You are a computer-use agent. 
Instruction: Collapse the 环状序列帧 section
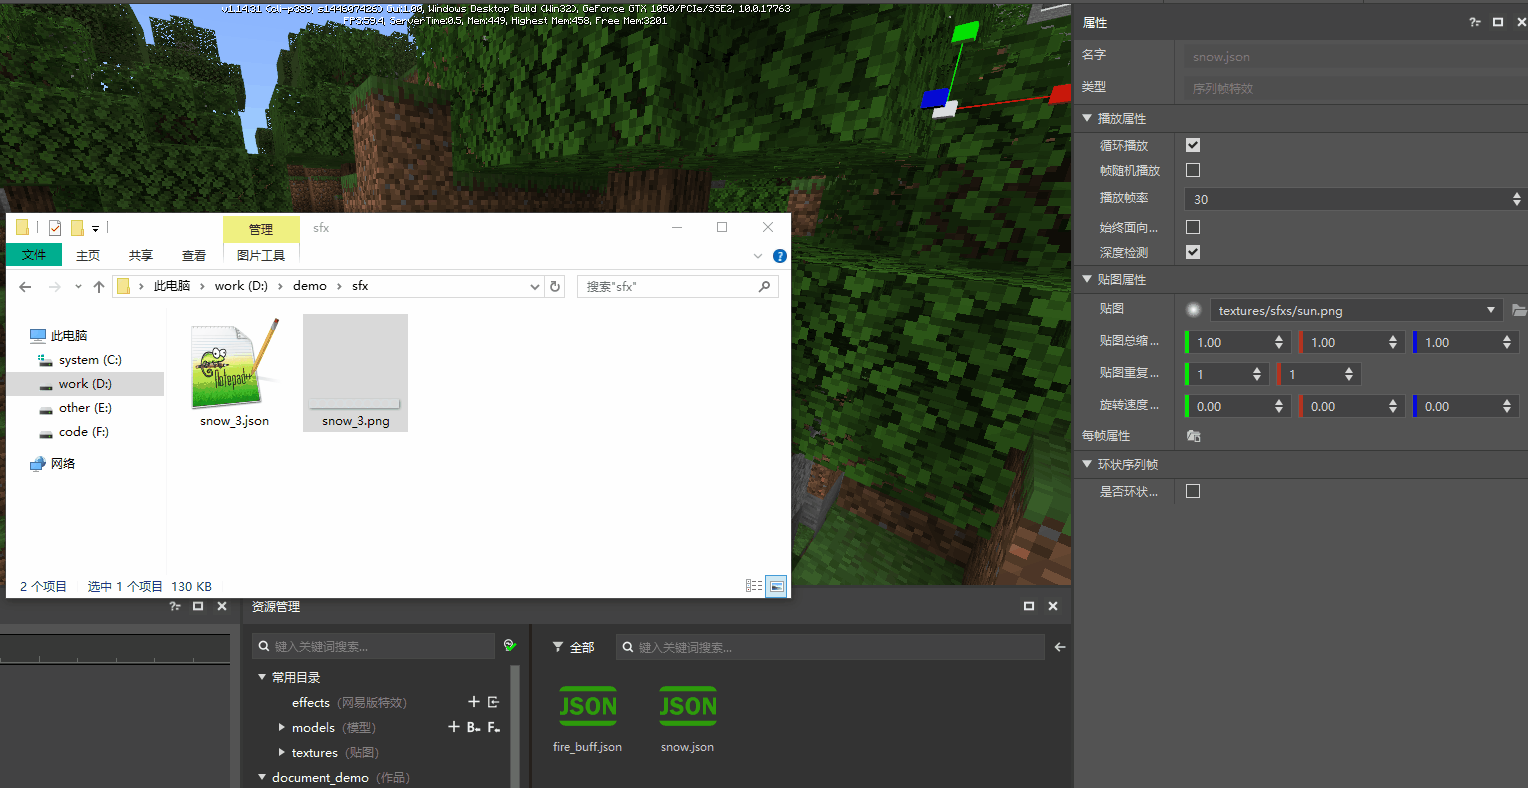pyautogui.click(x=1087, y=464)
